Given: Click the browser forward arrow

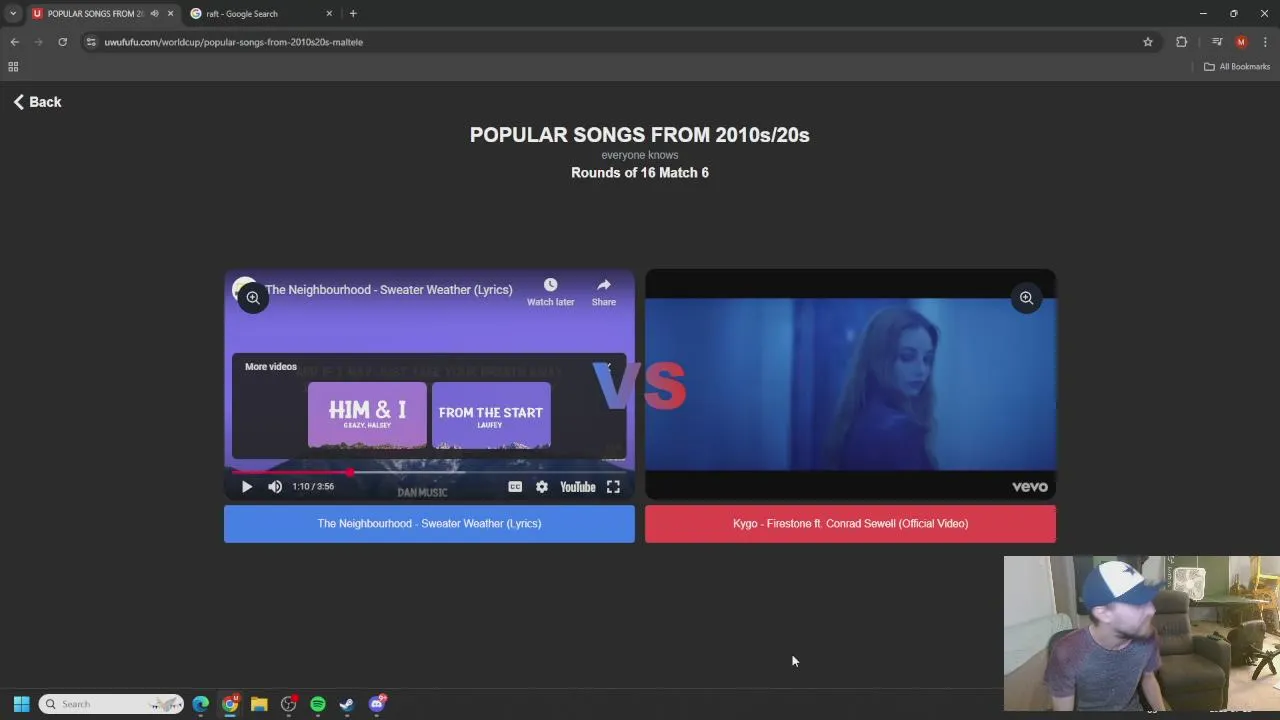Looking at the screenshot, I should 38,42.
